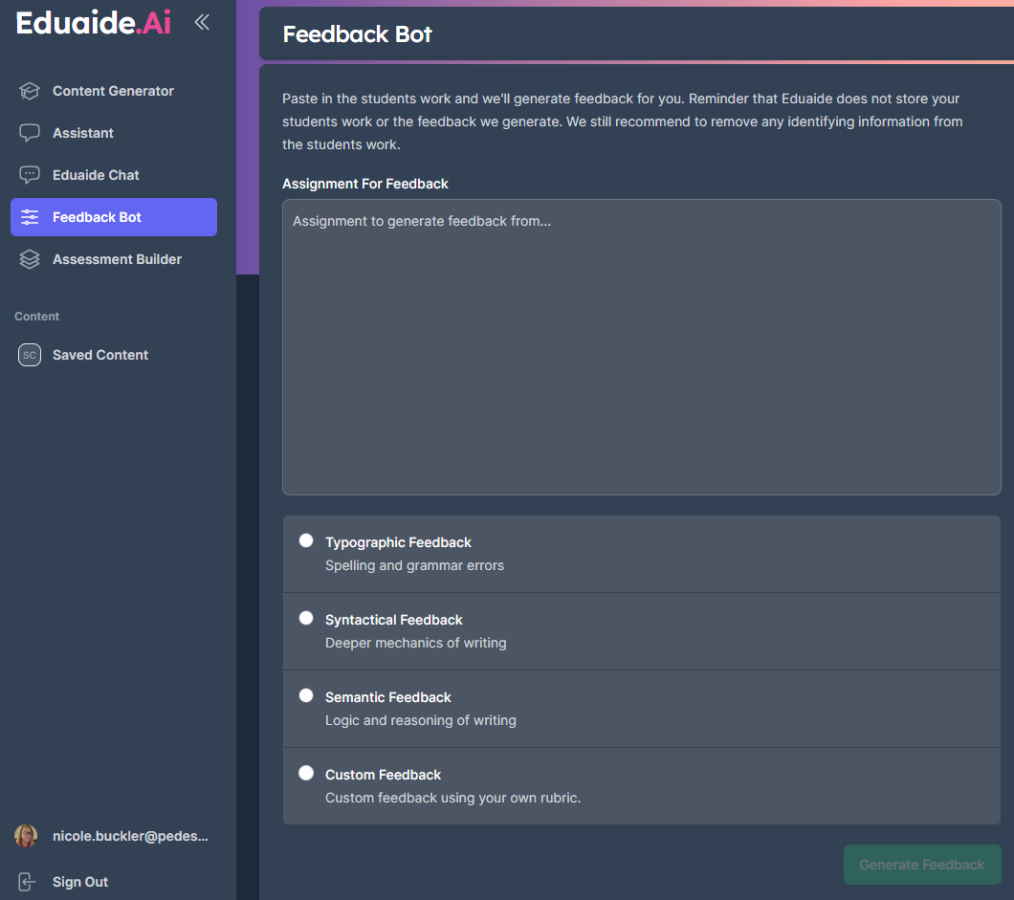Click the Assistant speech bubble icon
Screen dimensions: 1014x900
(x=29, y=133)
